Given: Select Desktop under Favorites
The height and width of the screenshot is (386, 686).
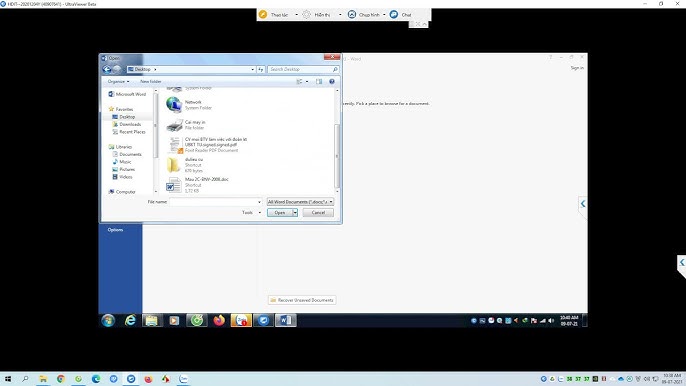Looking at the screenshot, I should (x=124, y=117).
